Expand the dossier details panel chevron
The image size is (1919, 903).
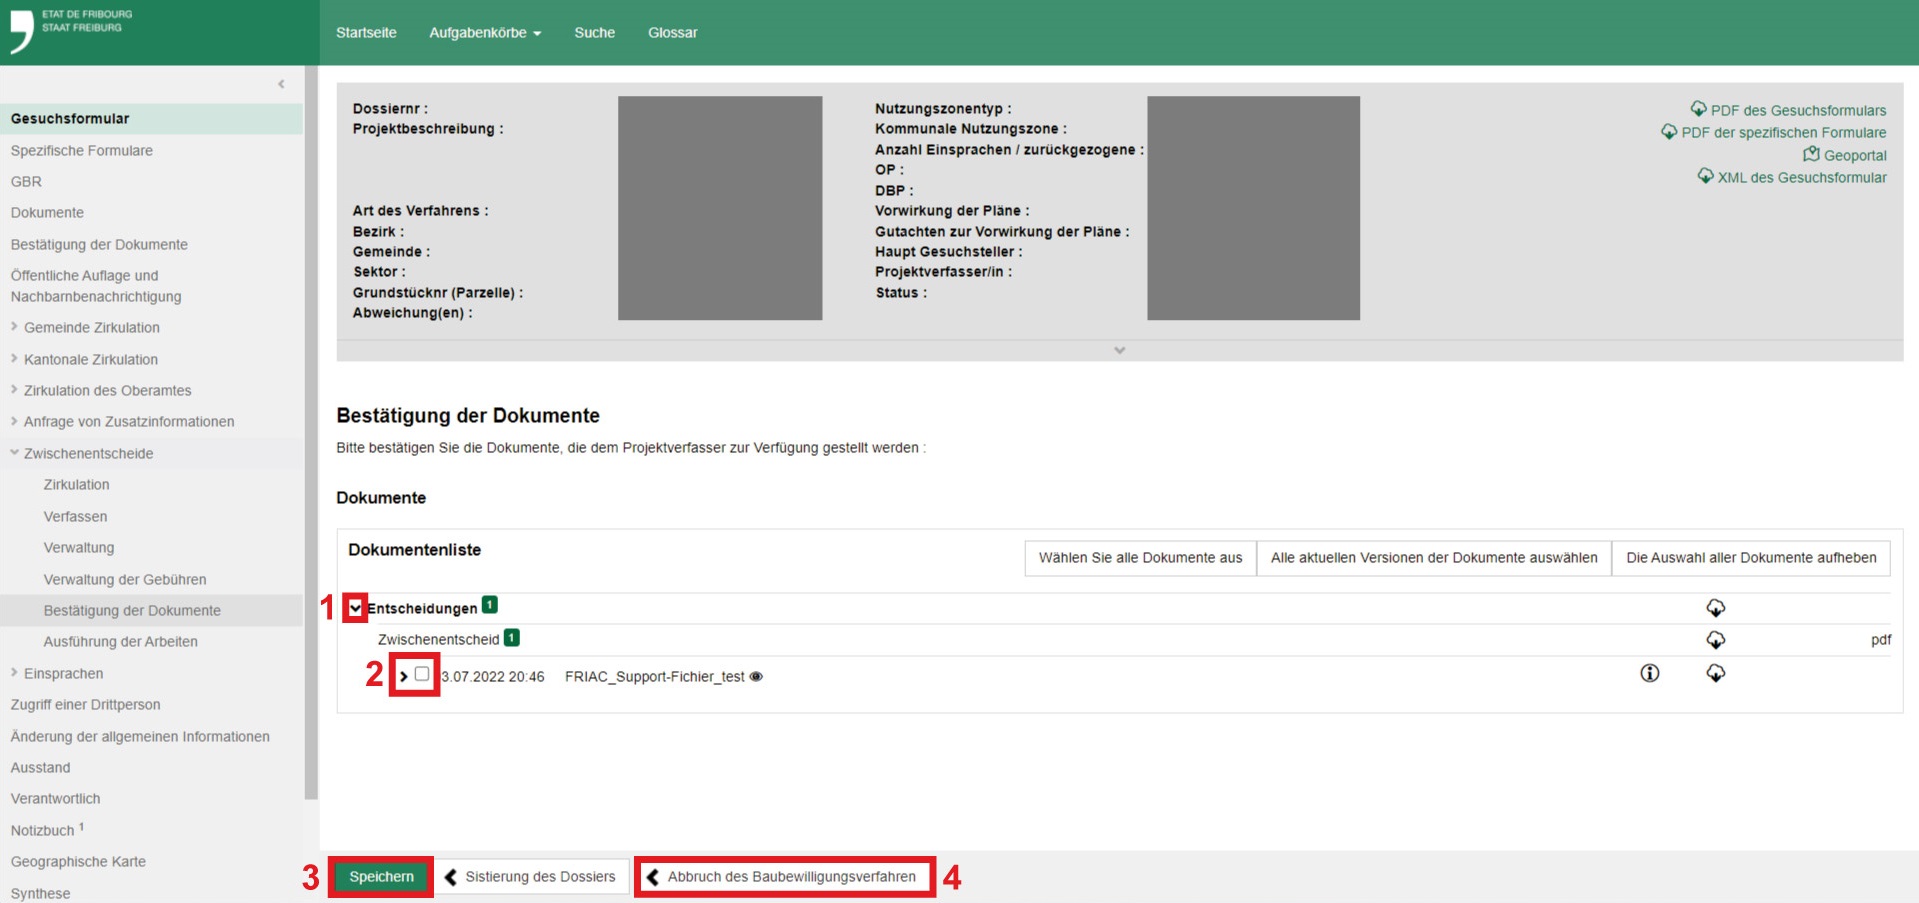(x=1119, y=350)
